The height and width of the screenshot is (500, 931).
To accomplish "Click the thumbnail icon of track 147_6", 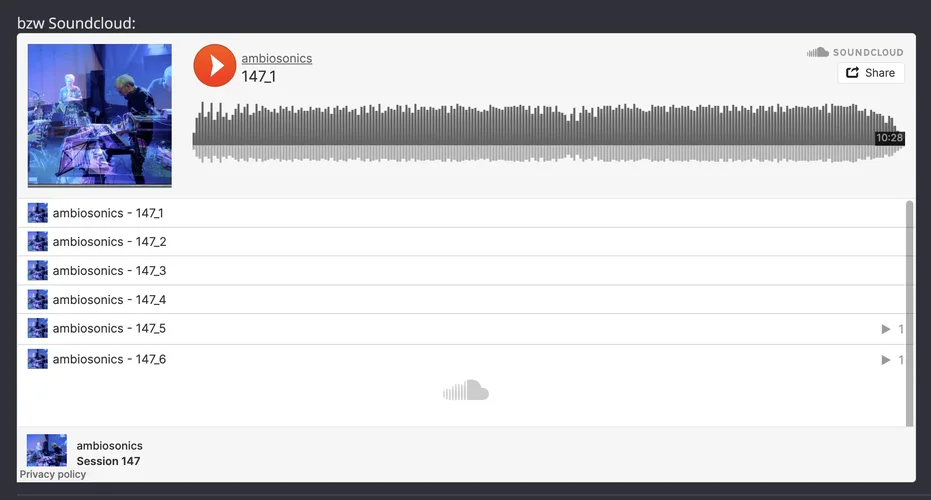I will (x=37, y=359).
